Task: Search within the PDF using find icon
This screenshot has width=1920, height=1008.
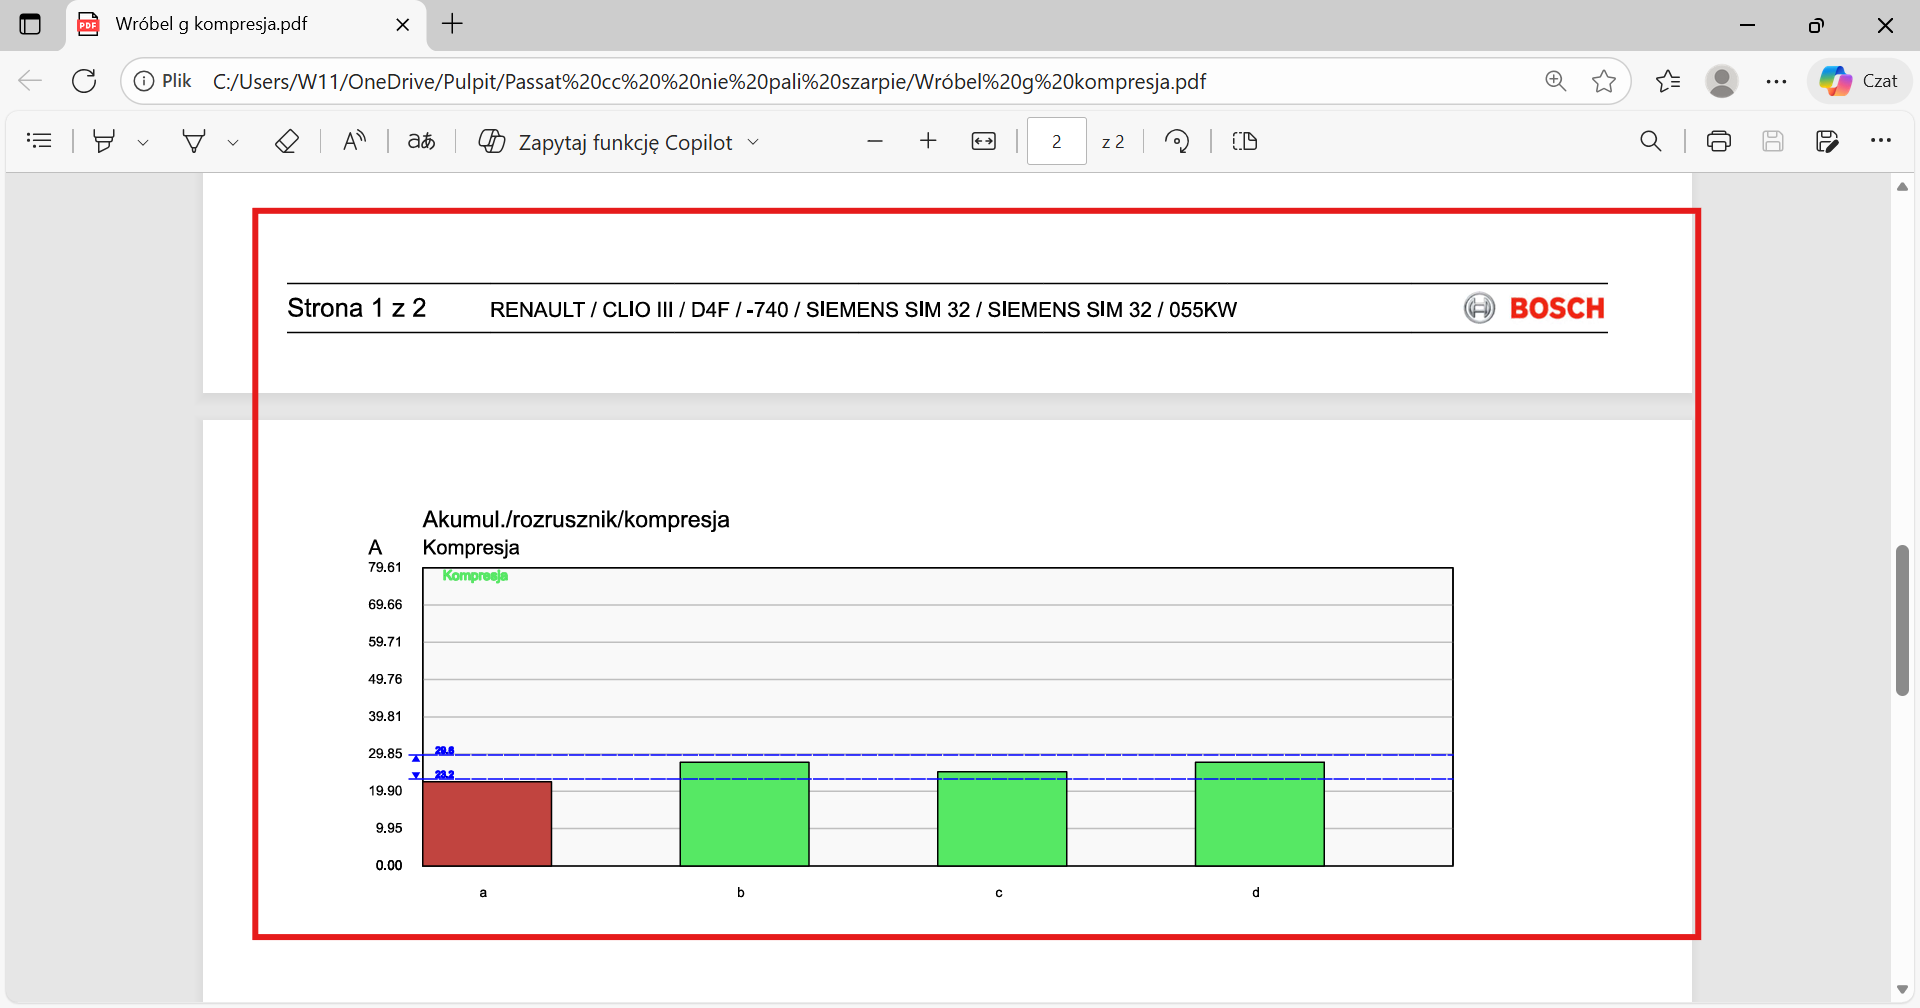Action: (x=1651, y=141)
